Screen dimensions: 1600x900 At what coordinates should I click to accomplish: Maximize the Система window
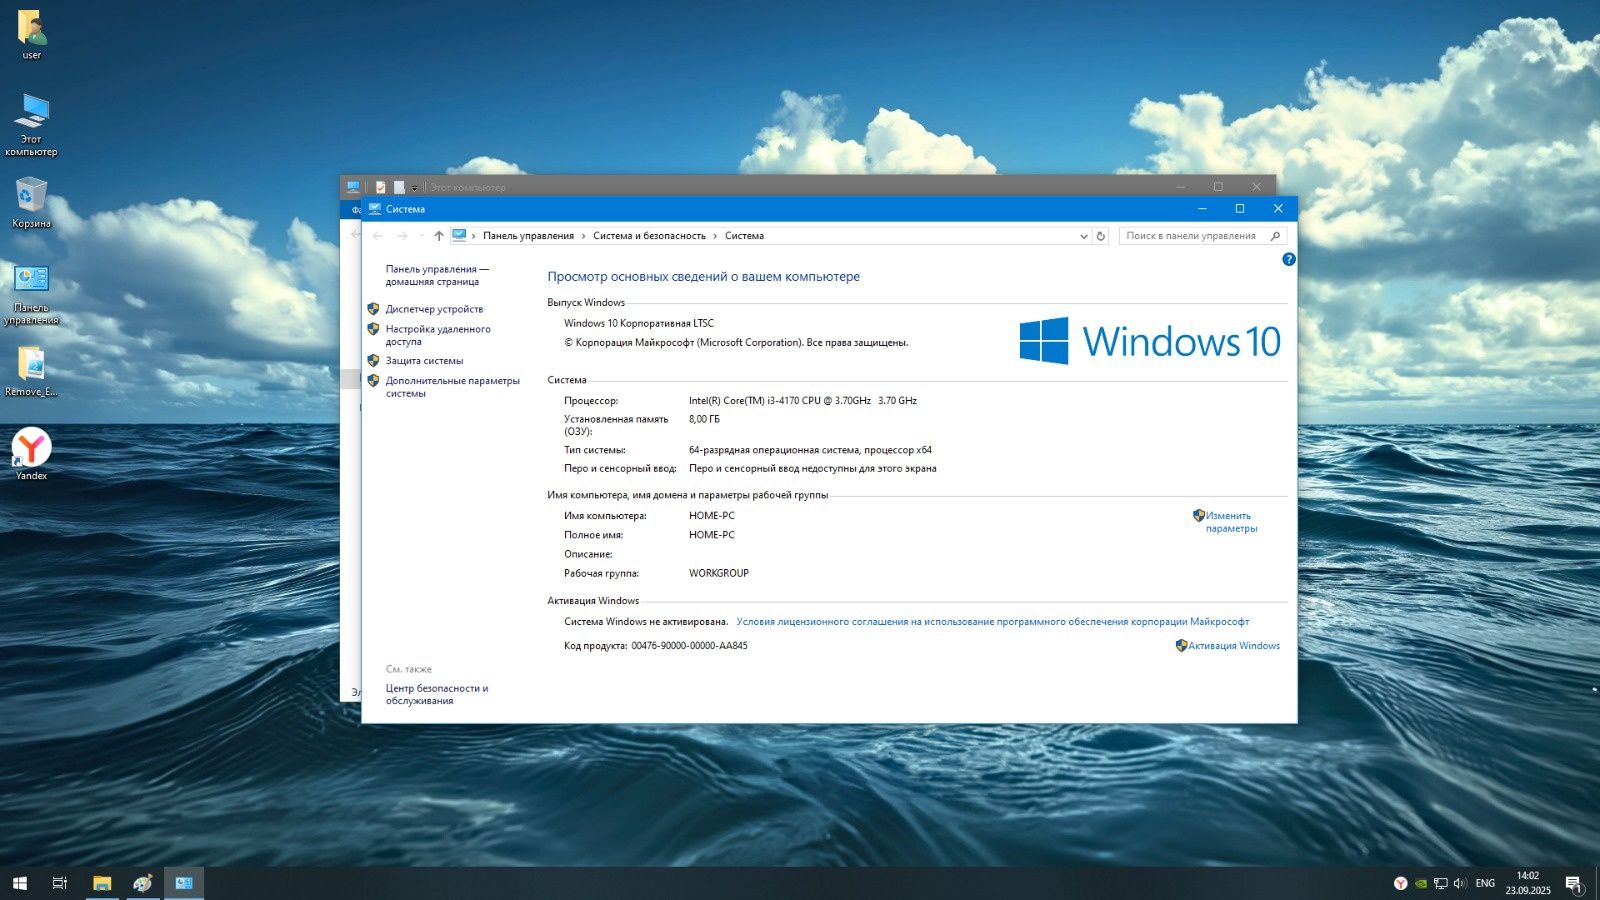point(1240,209)
